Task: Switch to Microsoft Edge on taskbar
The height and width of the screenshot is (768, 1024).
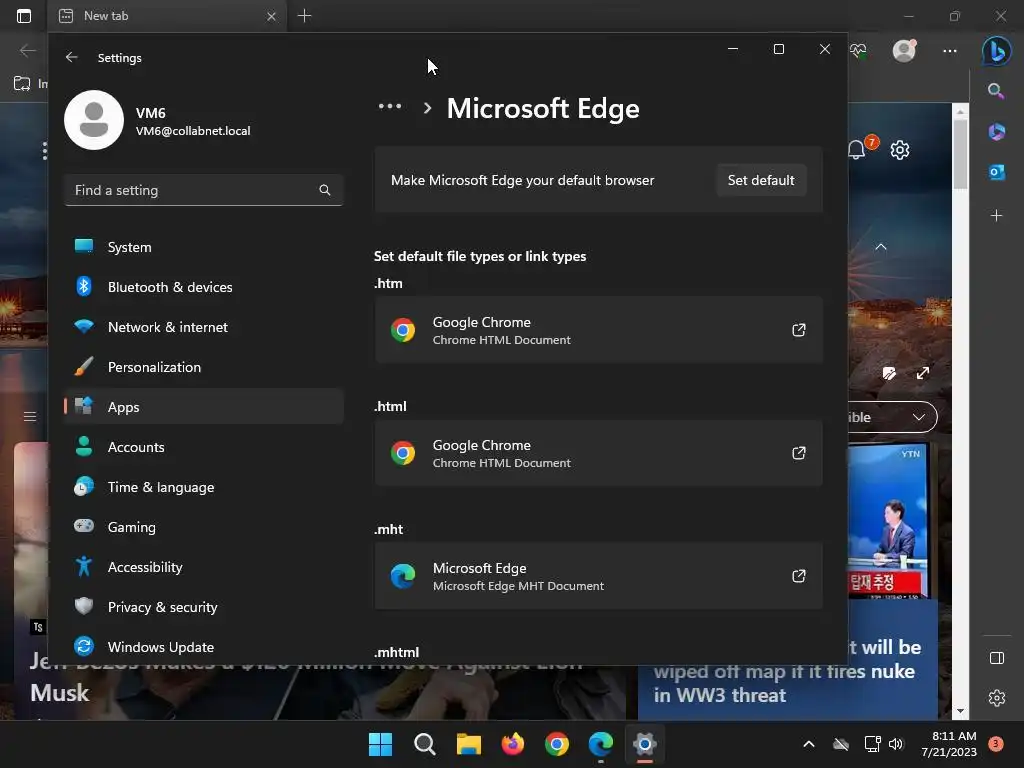Action: 601,744
